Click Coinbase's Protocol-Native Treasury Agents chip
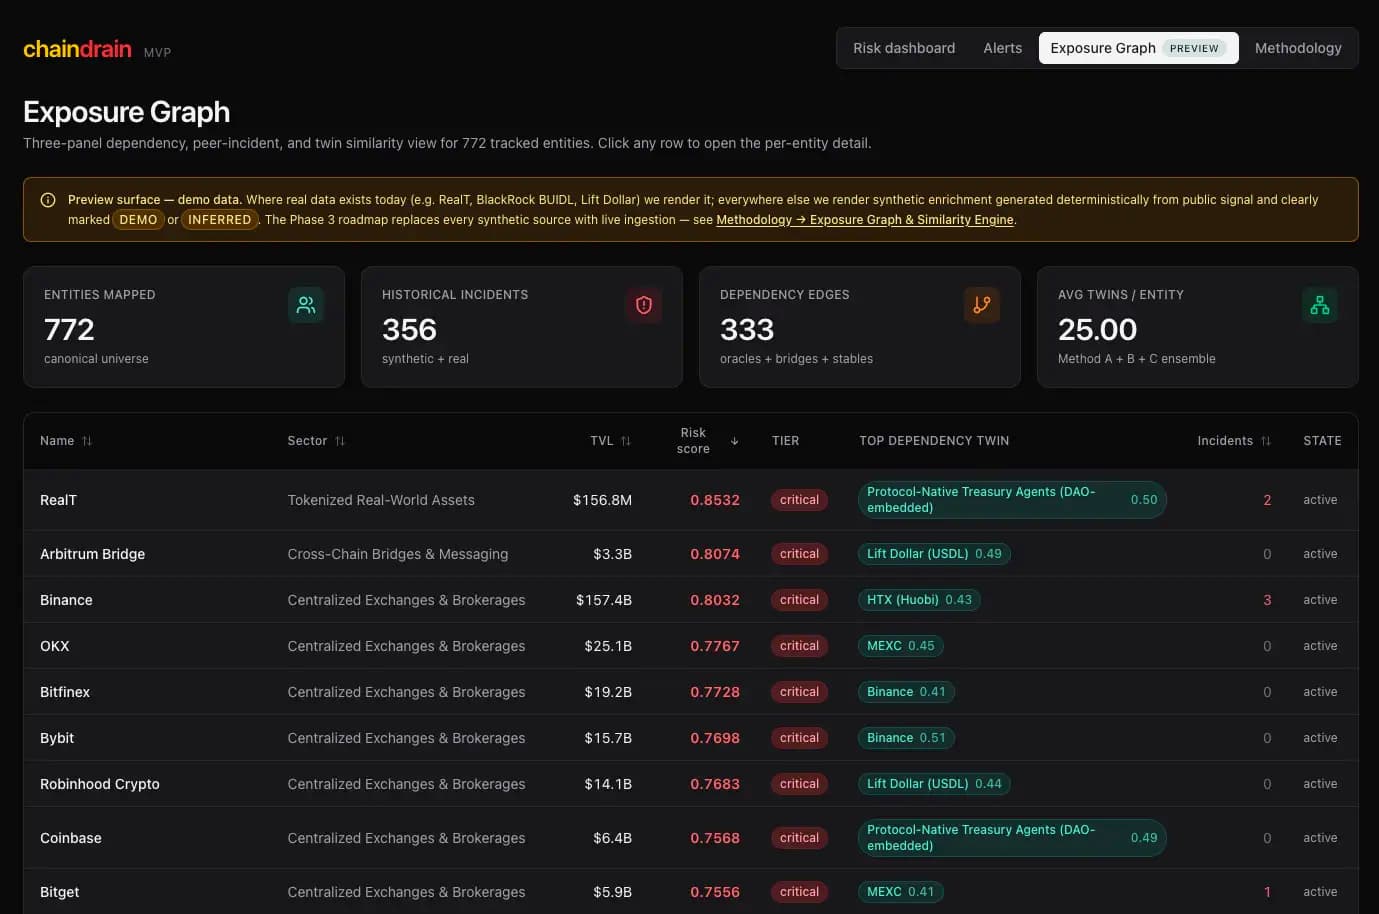 [1012, 838]
